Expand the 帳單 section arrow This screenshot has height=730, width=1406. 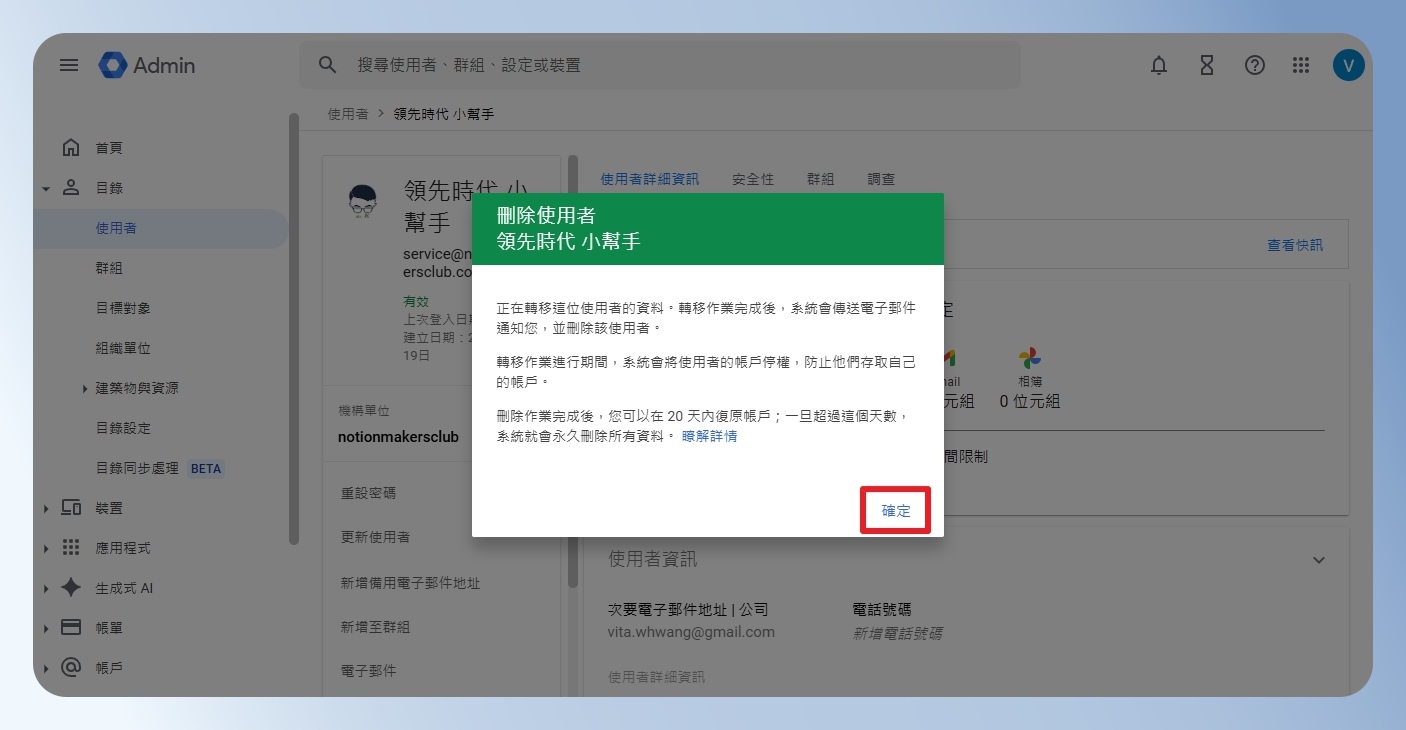(46, 628)
